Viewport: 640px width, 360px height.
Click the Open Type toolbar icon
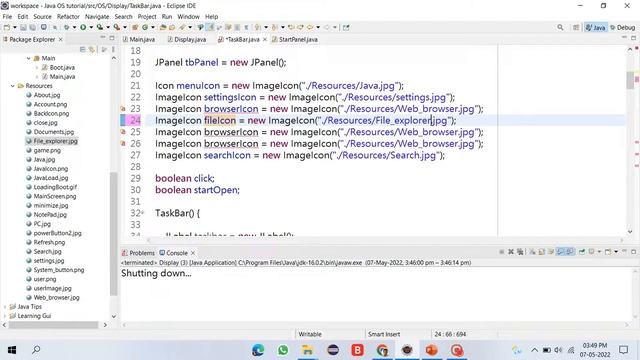[x=163, y=27]
